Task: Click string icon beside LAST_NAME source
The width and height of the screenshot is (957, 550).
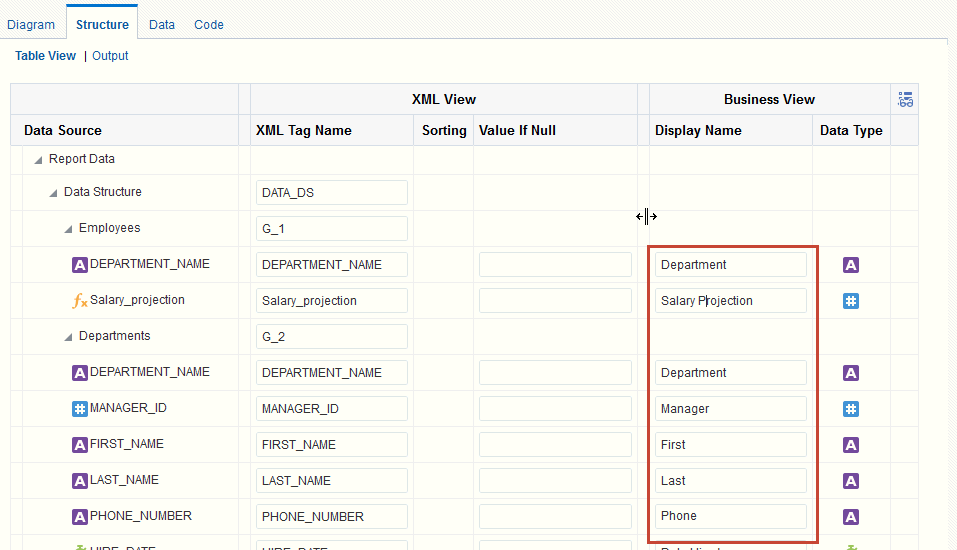Action: pos(80,481)
